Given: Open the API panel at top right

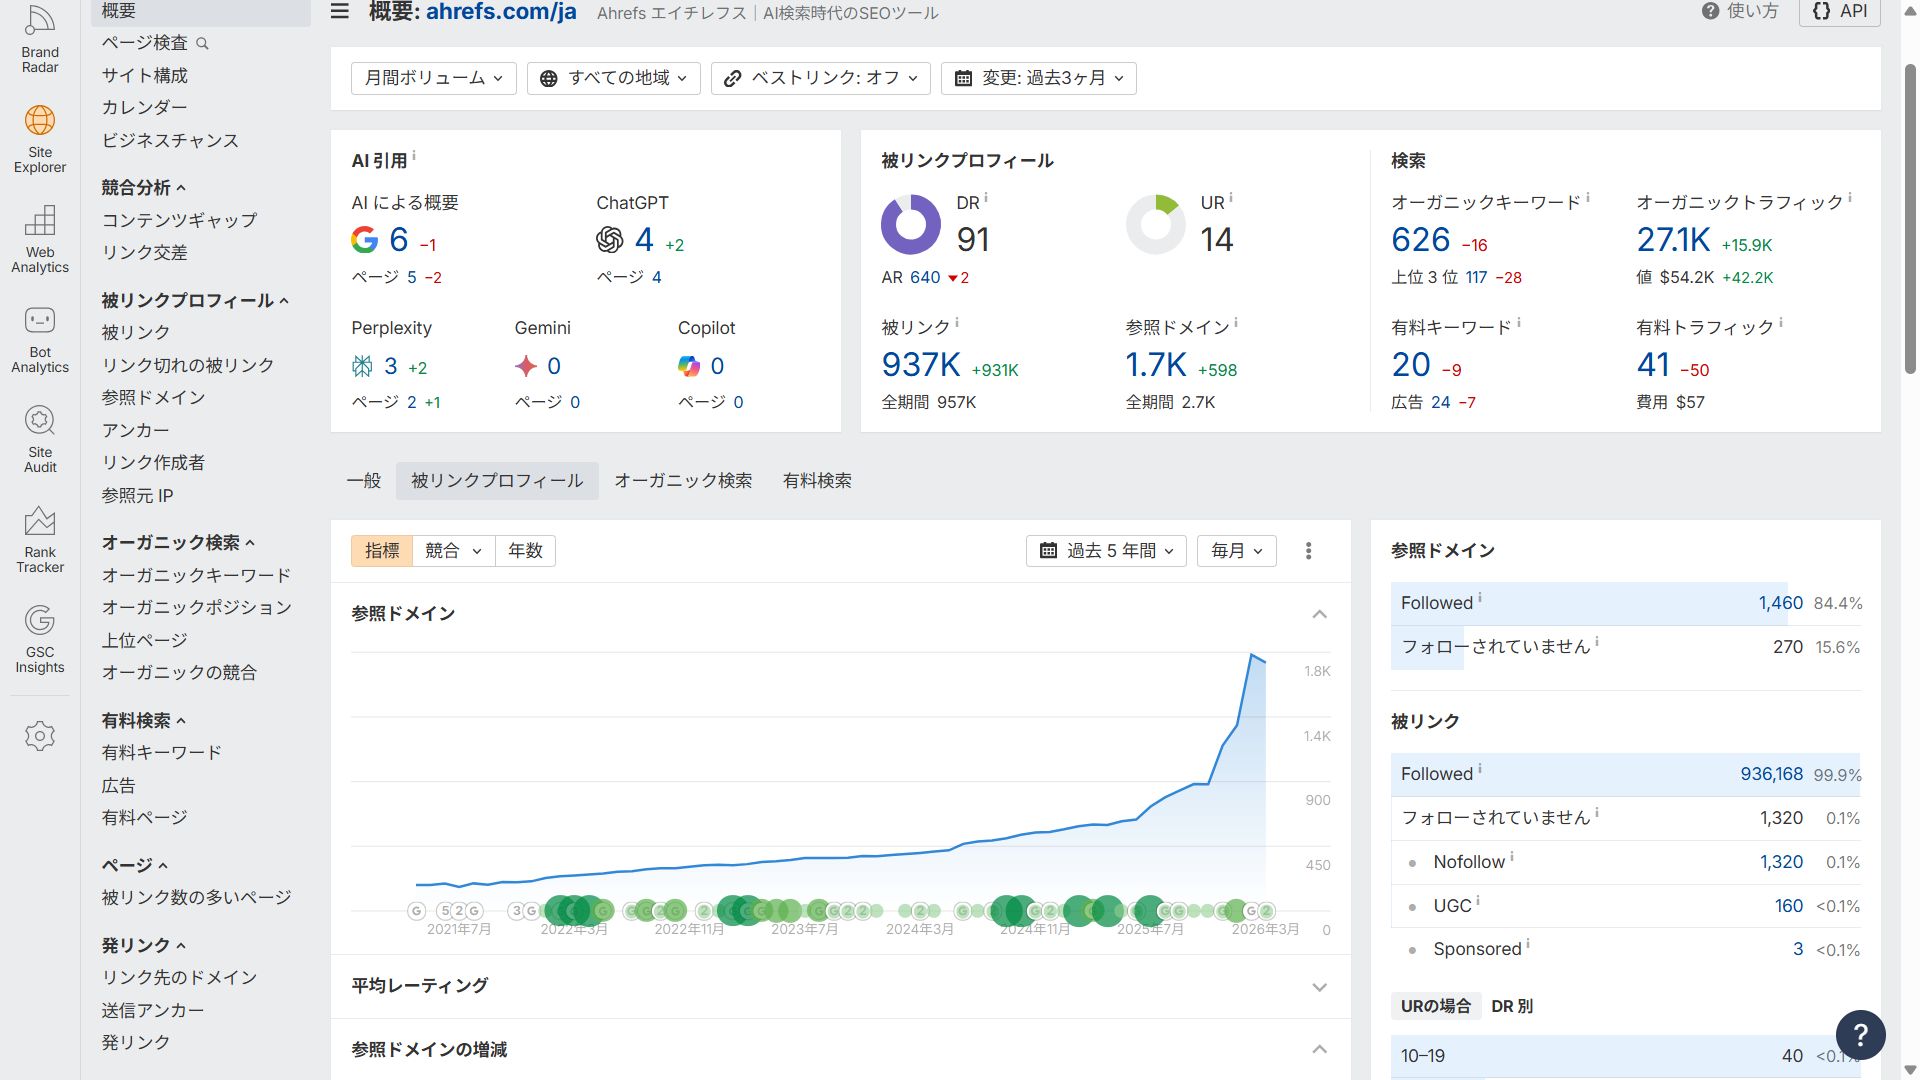Looking at the screenshot, I should [1839, 12].
